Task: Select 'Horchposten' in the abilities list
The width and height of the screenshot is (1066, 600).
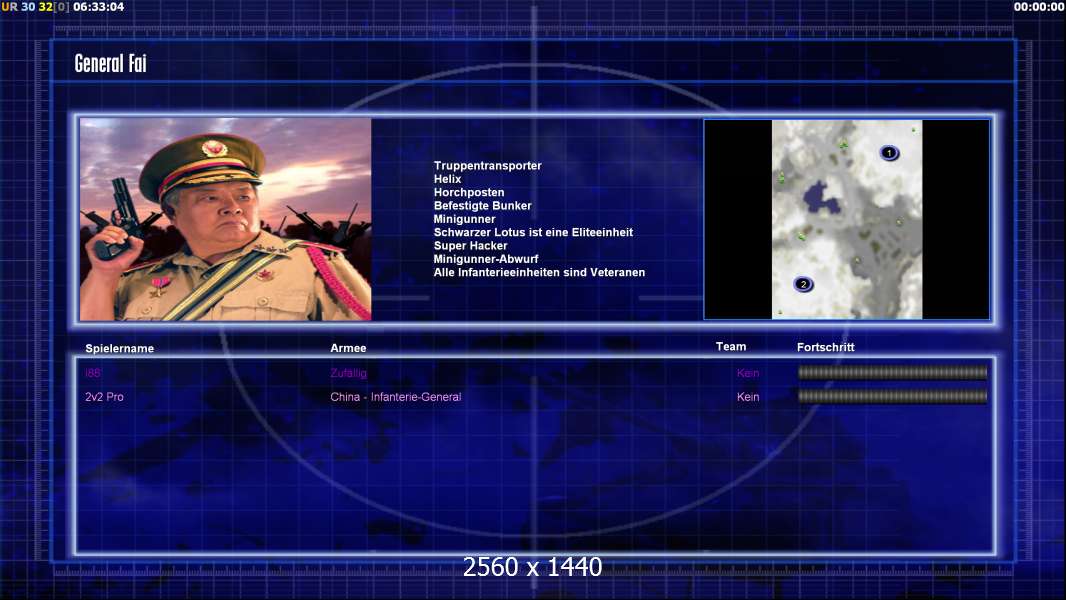Action: click(469, 192)
